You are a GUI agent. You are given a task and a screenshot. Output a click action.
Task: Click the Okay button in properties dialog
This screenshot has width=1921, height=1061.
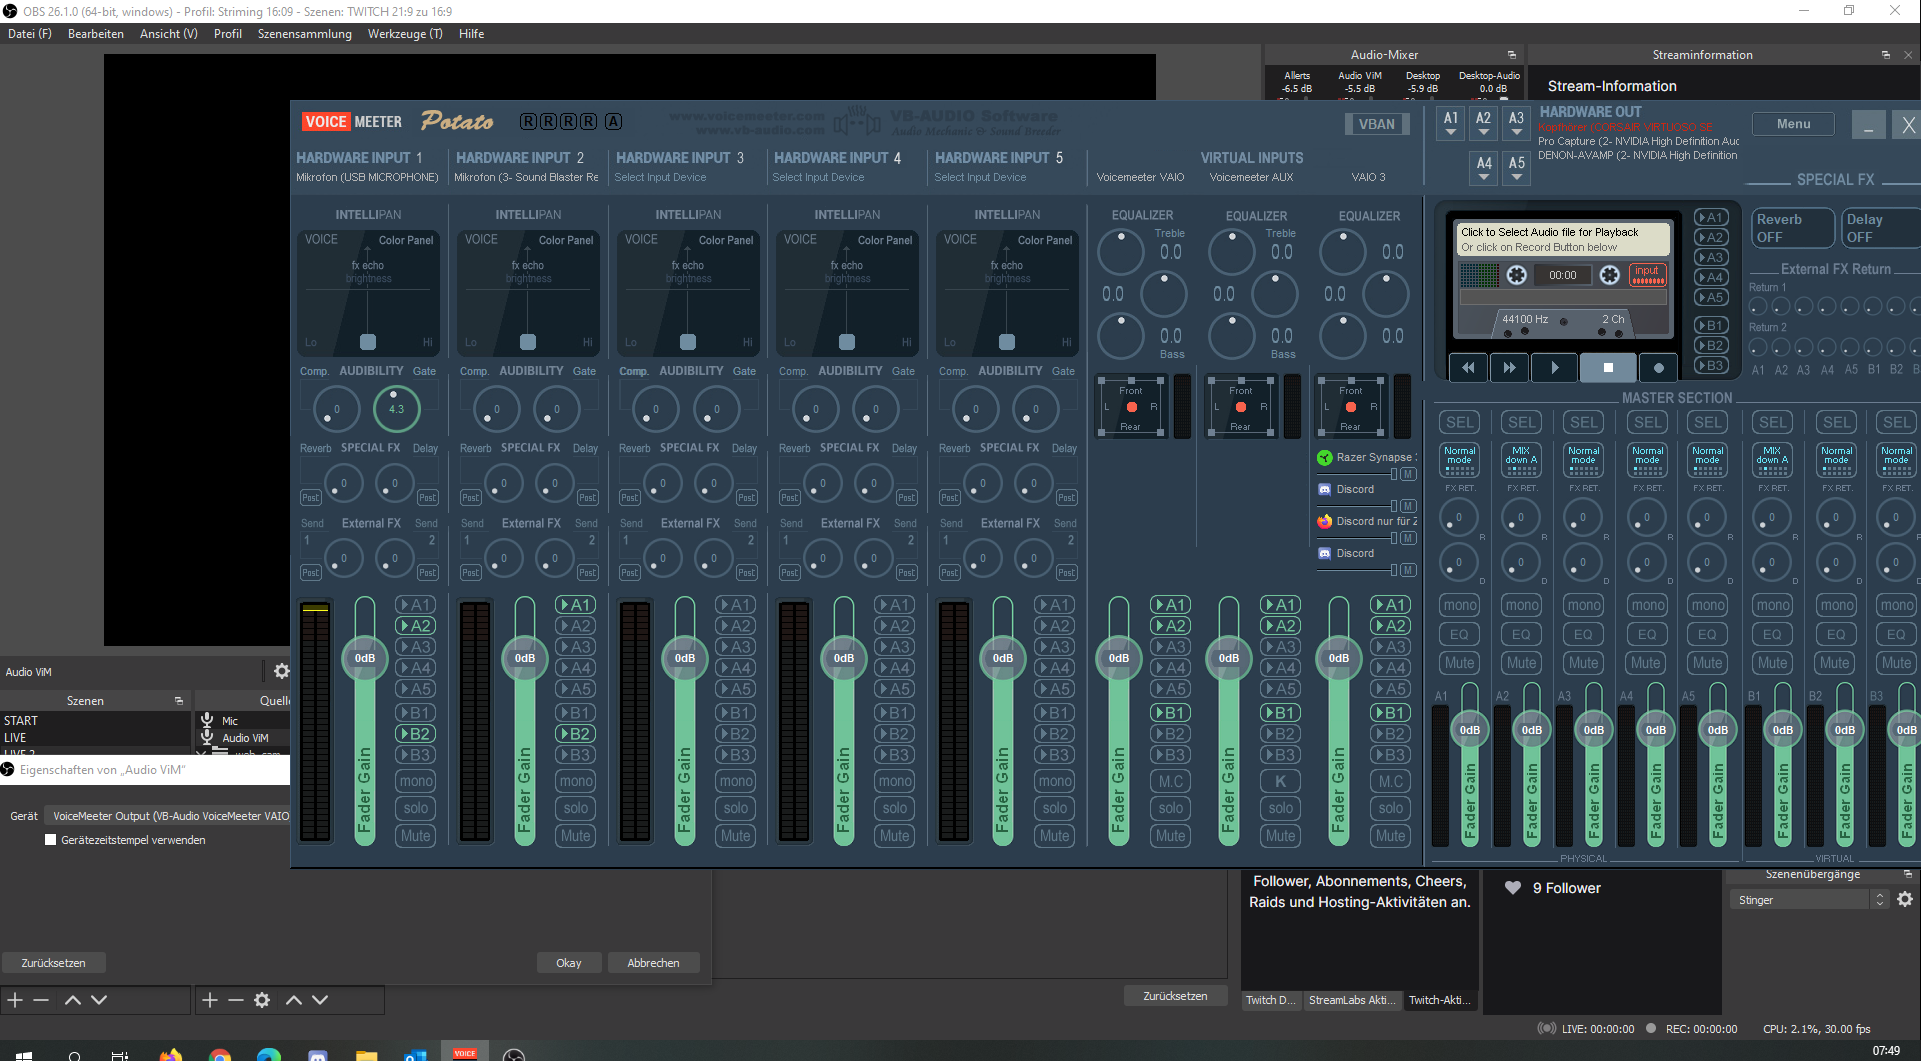[x=568, y=963]
